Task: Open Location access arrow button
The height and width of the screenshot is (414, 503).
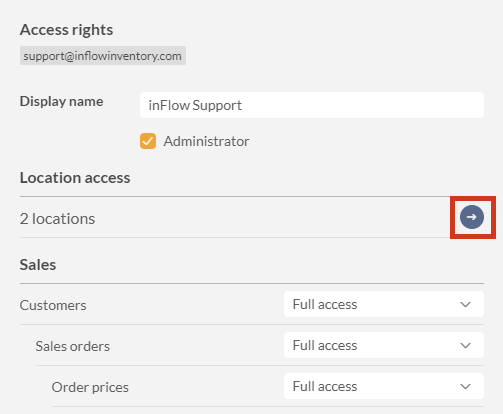Action: point(472,217)
